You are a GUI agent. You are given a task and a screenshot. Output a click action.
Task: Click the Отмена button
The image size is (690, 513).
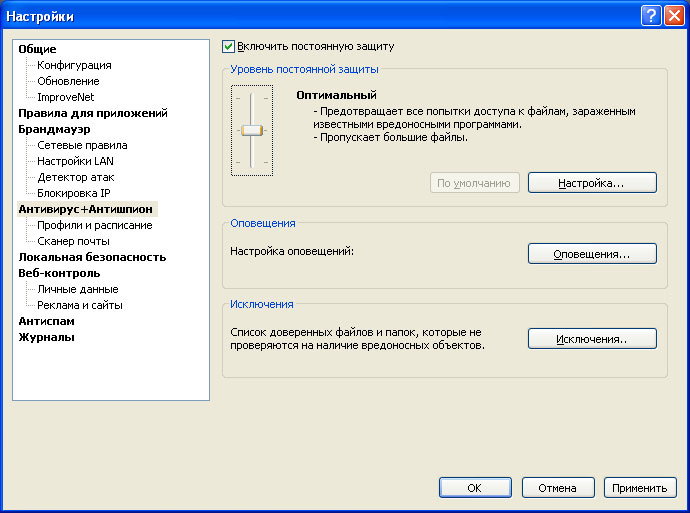point(558,487)
